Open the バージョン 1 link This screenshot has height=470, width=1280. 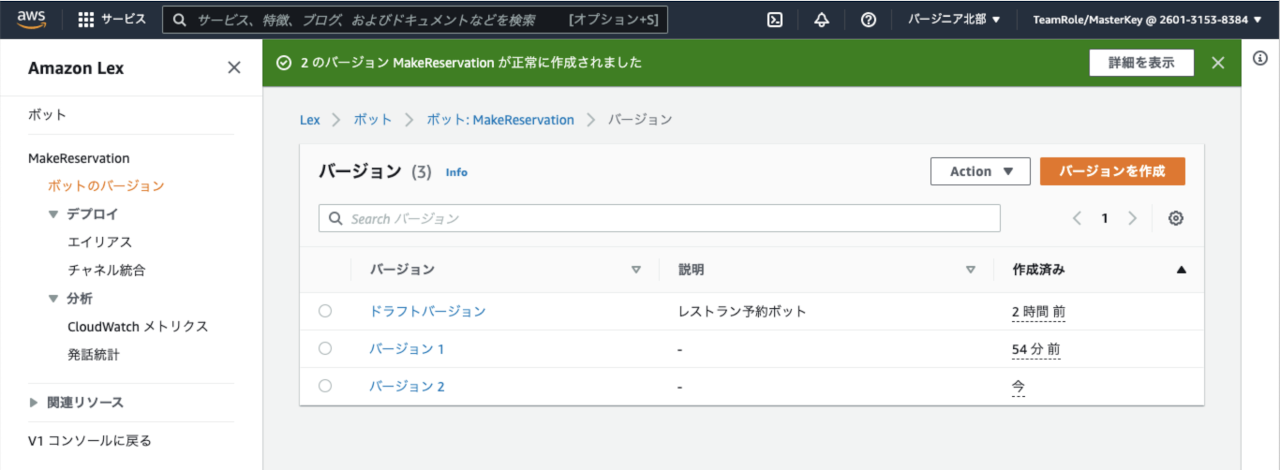pos(406,348)
